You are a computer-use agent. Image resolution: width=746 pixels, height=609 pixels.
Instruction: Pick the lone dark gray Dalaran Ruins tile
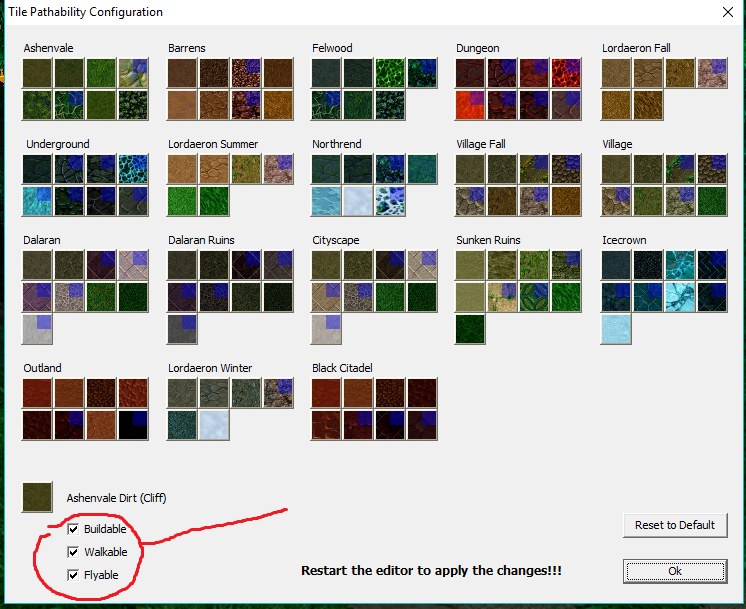click(182, 329)
